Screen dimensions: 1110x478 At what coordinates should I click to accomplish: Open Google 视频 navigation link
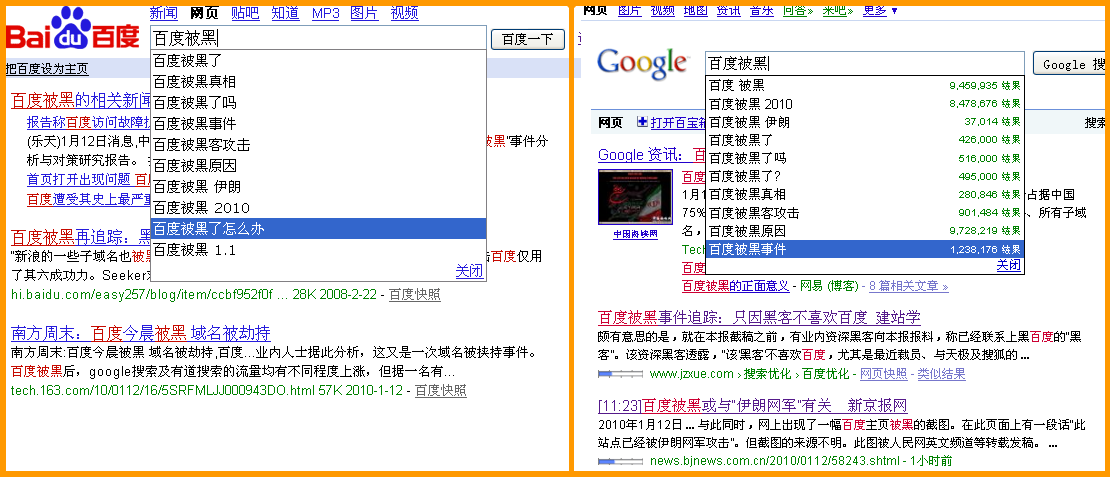tap(663, 10)
